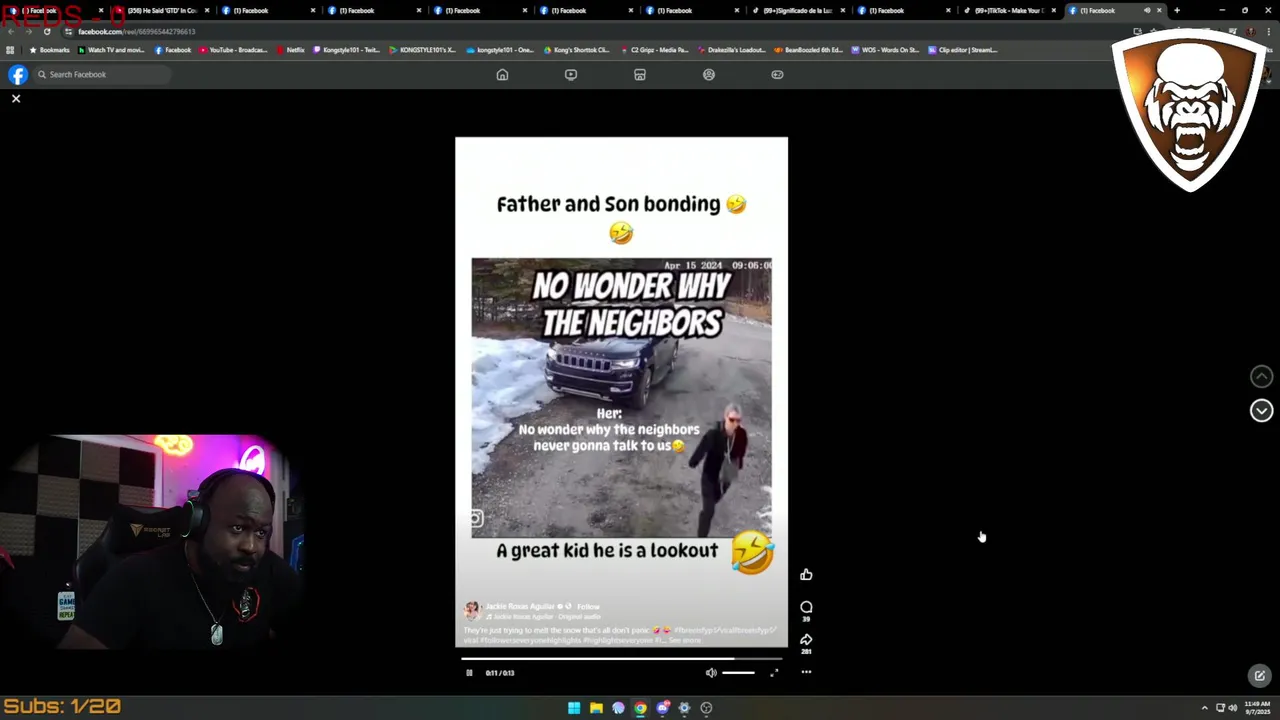1280x720 pixels.
Task: Open the Facebook Groups icon
Action: coord(709,75)
